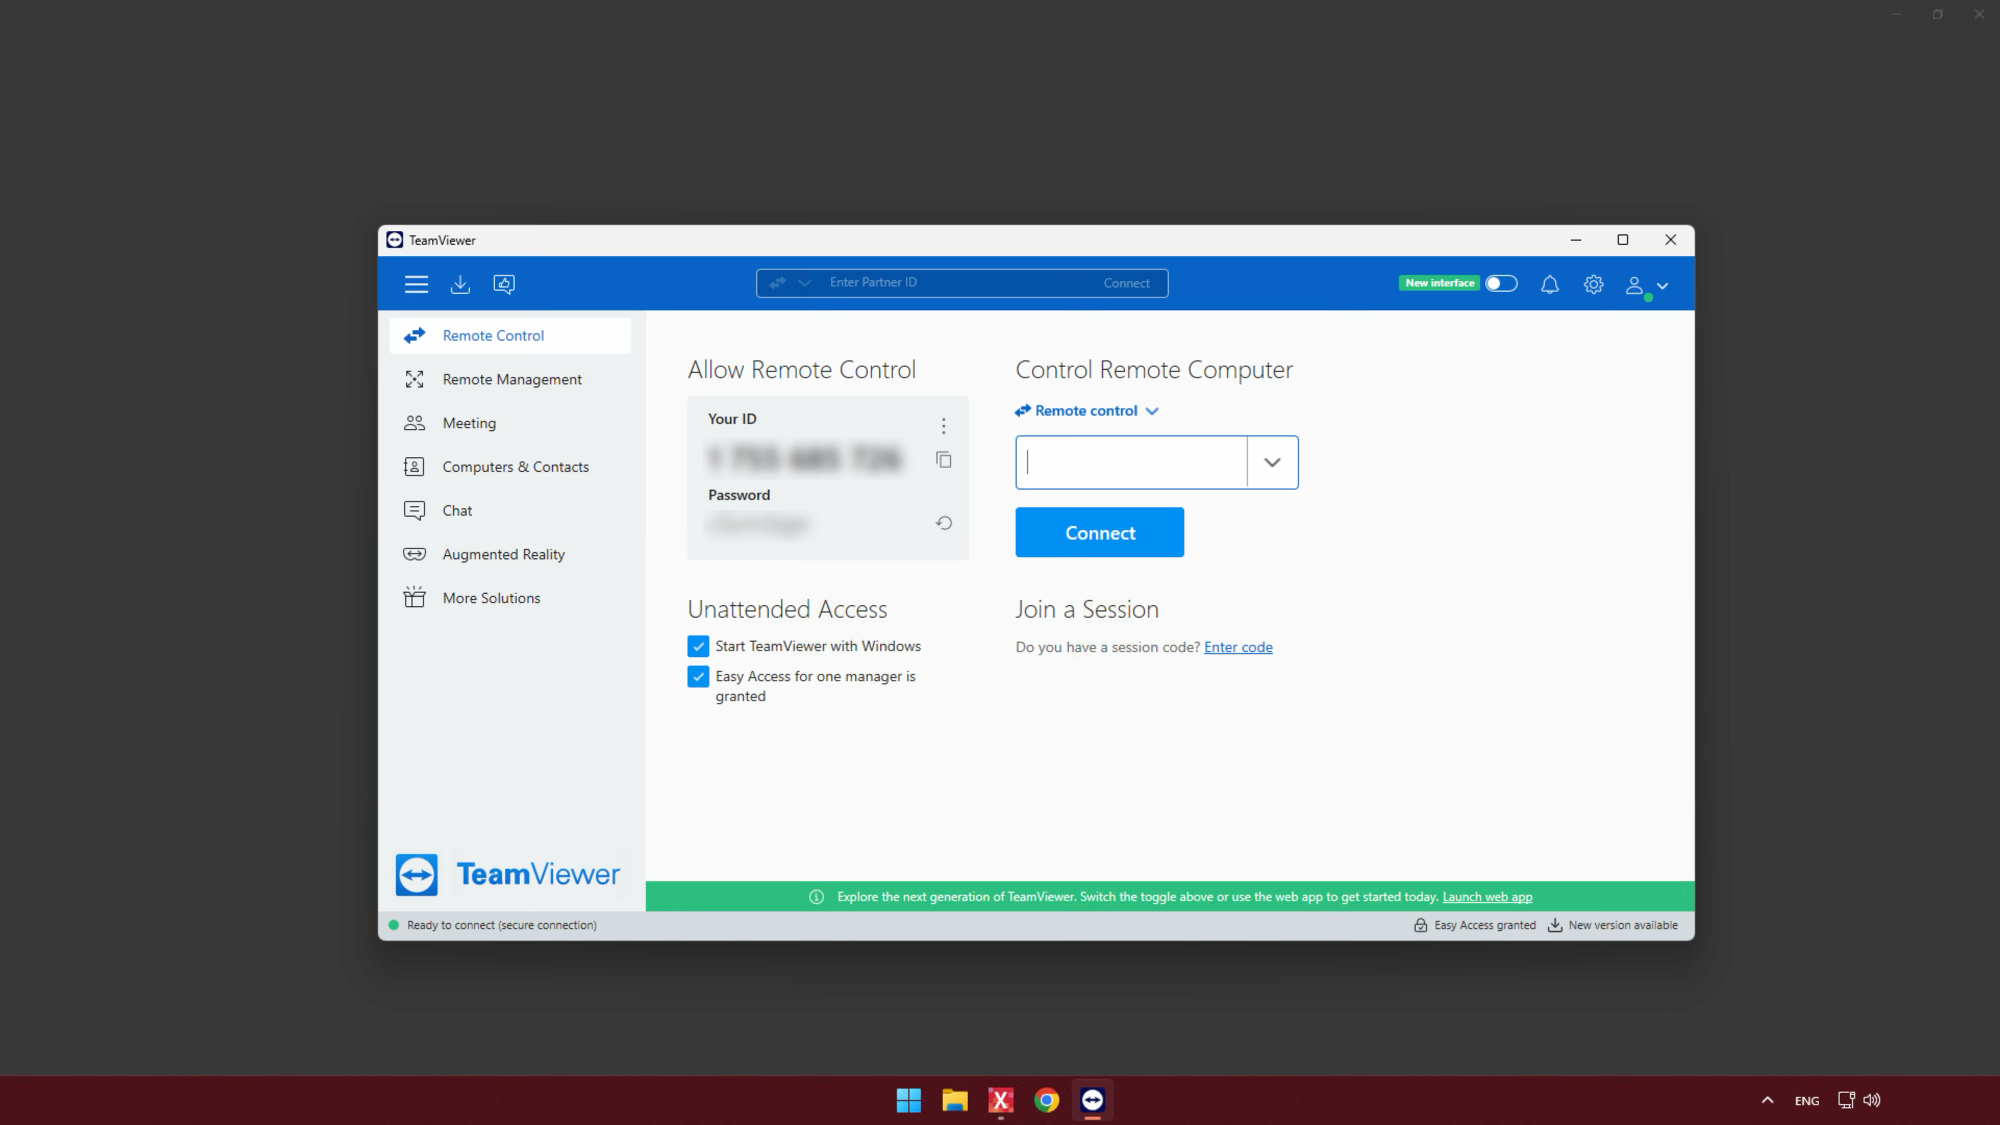Open More Solutions in the sidebar
Viewport: 2000px width, 1125px height.
coord(510,598)
